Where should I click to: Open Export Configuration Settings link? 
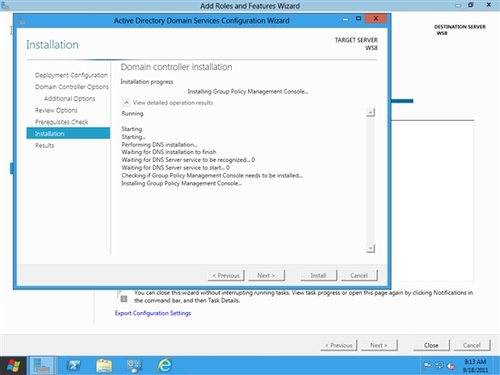click(x=153, y=313)
